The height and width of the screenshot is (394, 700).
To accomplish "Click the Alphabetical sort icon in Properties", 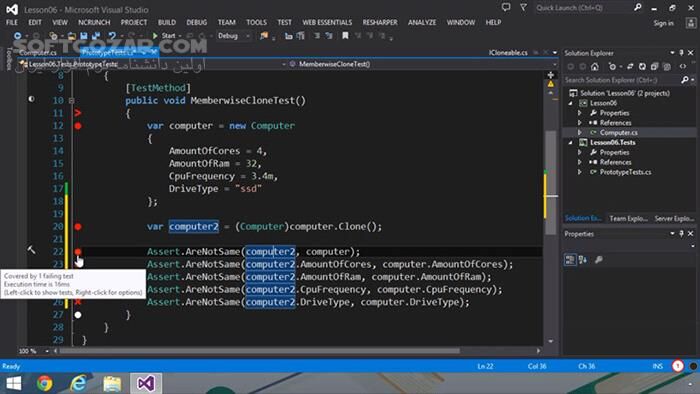I will click(x=583, y=260).
